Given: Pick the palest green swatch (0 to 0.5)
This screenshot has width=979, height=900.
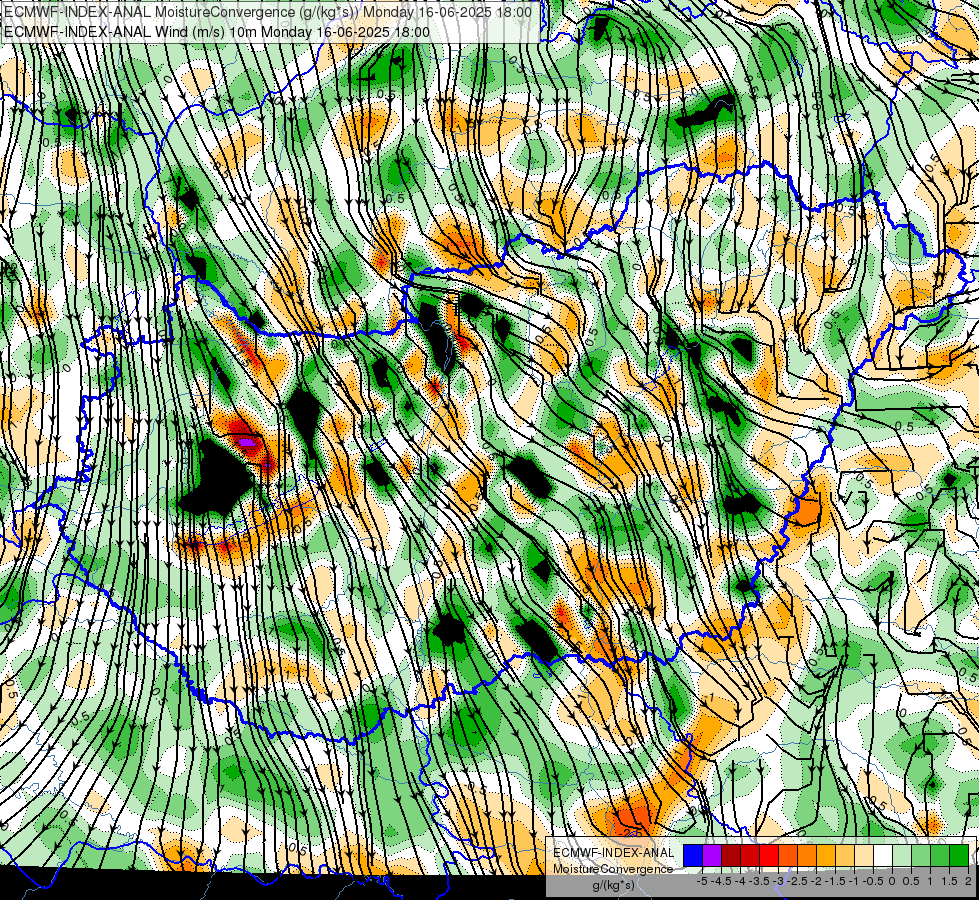Looking at the screenshot, I should pos(902,855).
